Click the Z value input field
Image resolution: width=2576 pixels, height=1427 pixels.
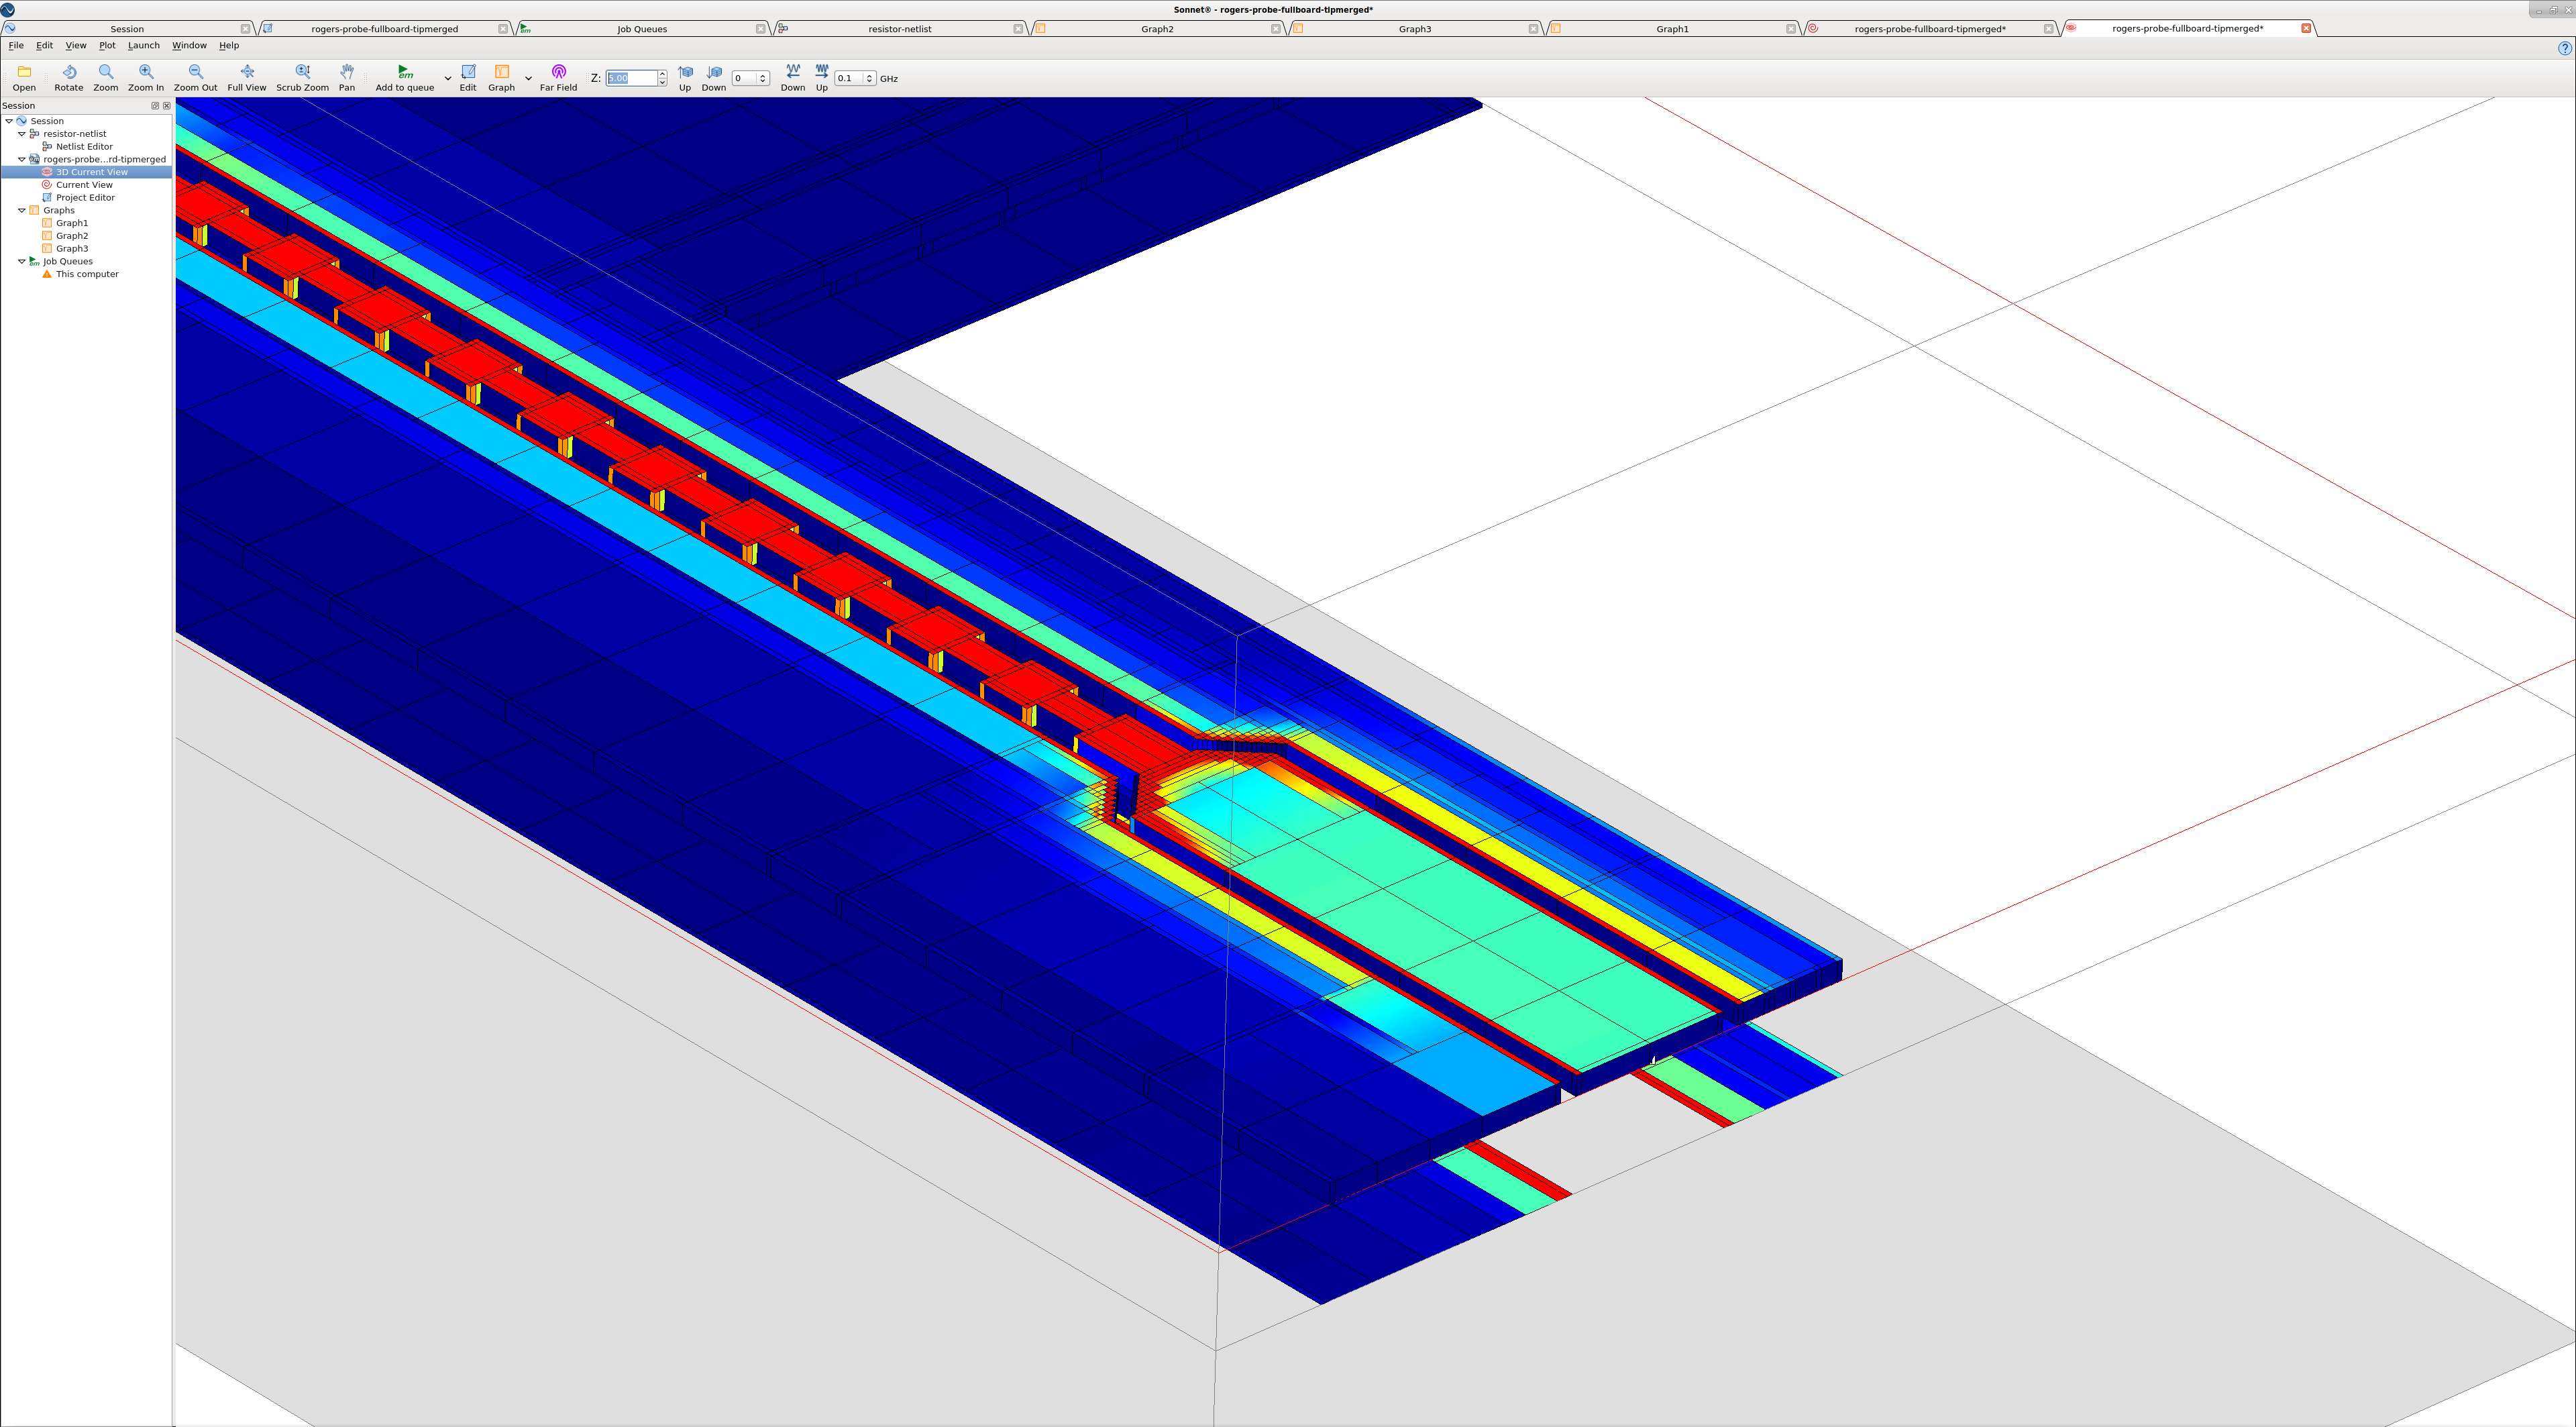tap(631, 78)
